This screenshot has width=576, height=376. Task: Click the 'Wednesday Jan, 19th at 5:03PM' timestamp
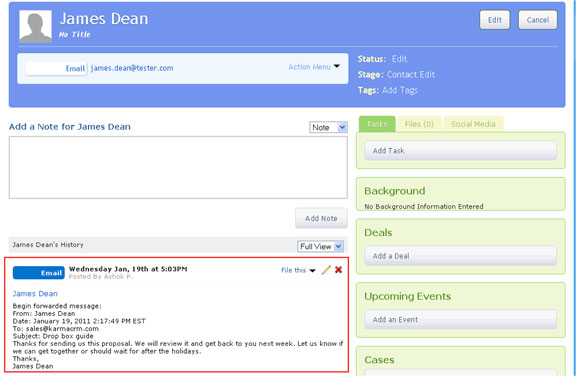coord(128,269)
